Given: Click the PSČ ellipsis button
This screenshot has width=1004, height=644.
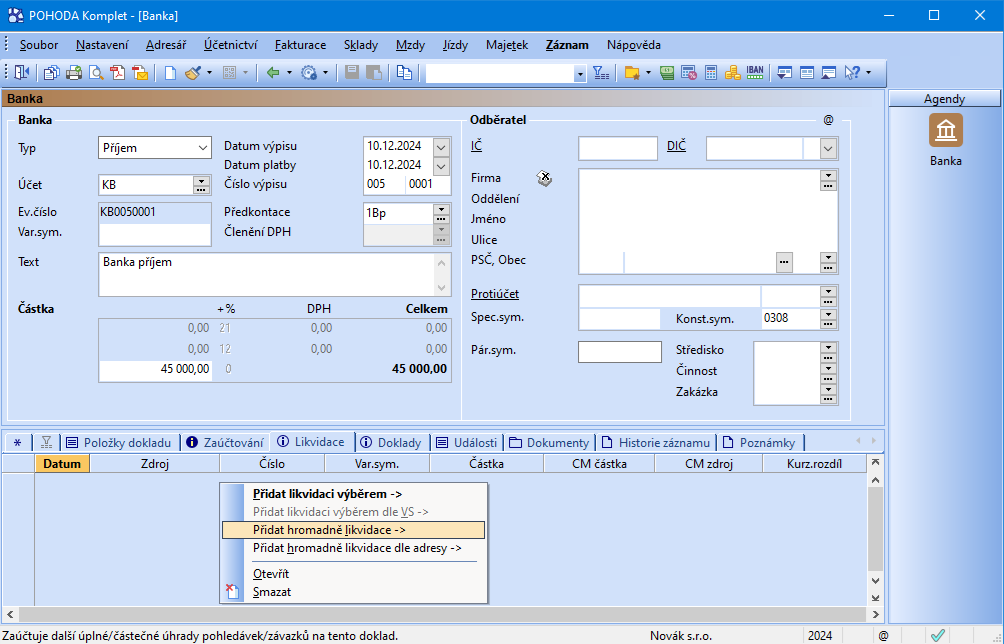Looking at the screenshot, I should (x=784, y=262).
